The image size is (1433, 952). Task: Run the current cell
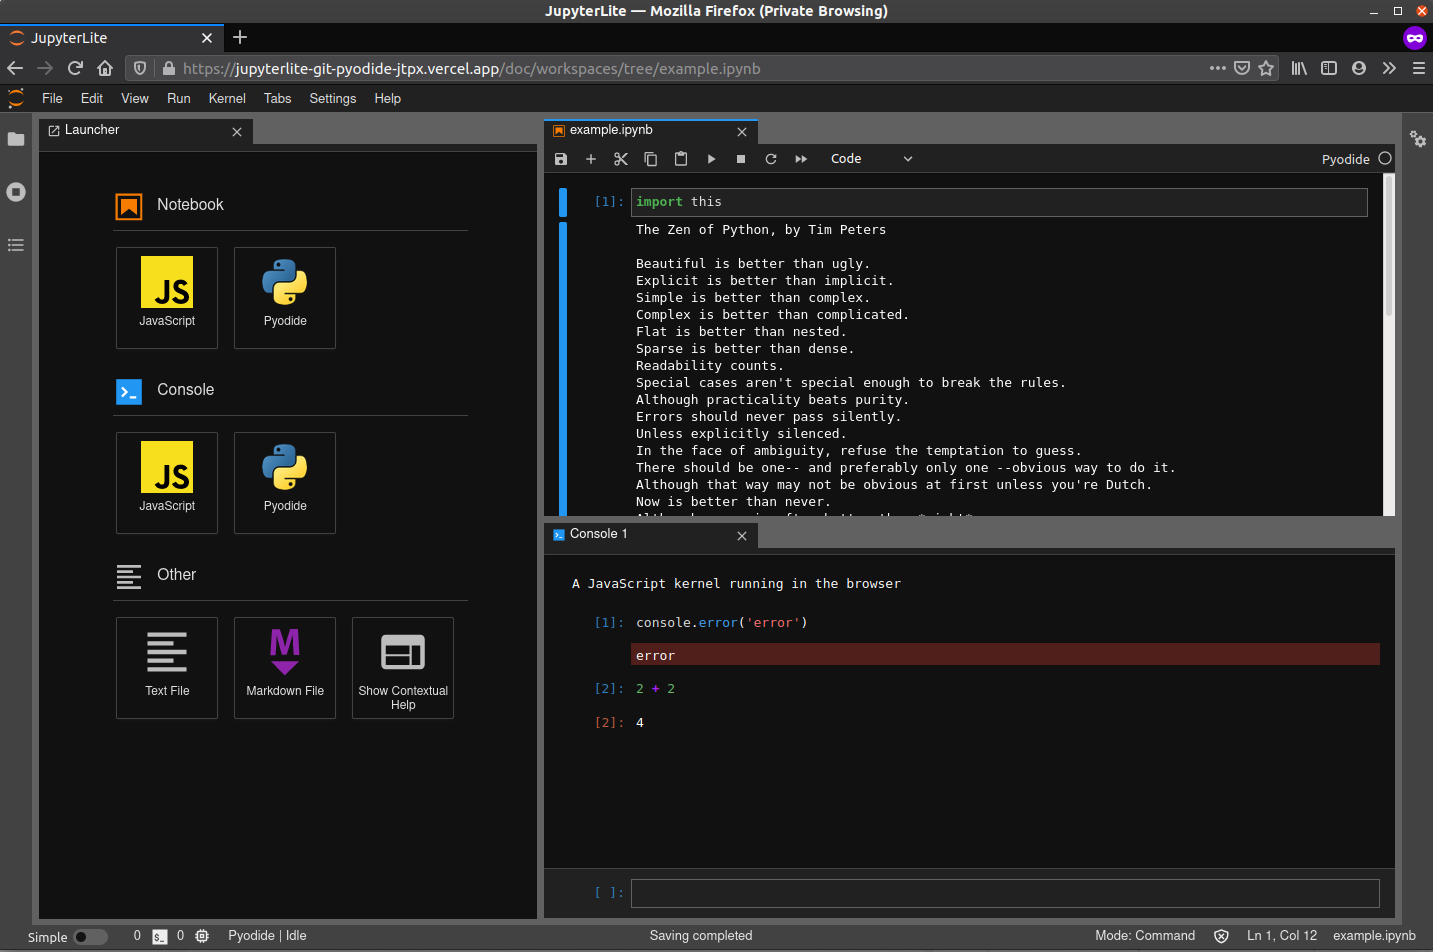click(710, 158)
